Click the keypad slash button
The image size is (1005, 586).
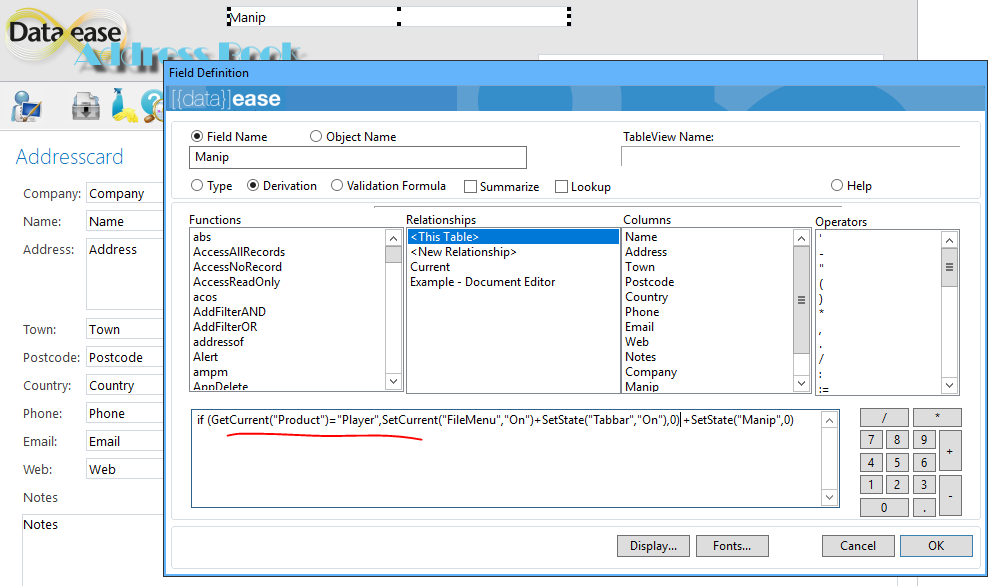(884, 417)
